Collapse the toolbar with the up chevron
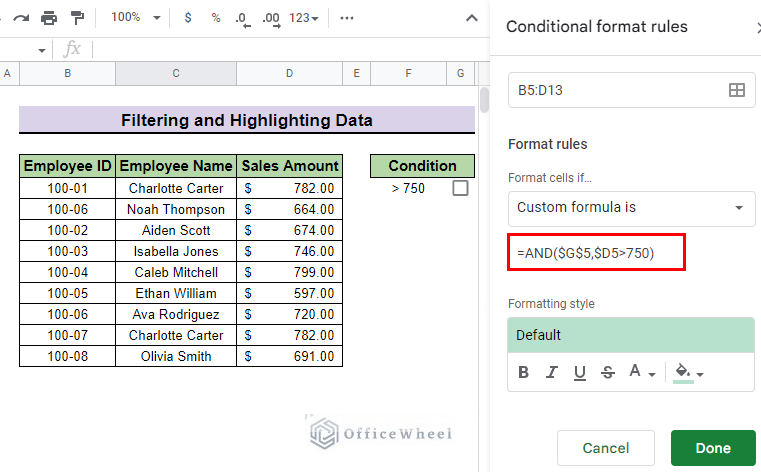761x472 pixels. (472, 18)
